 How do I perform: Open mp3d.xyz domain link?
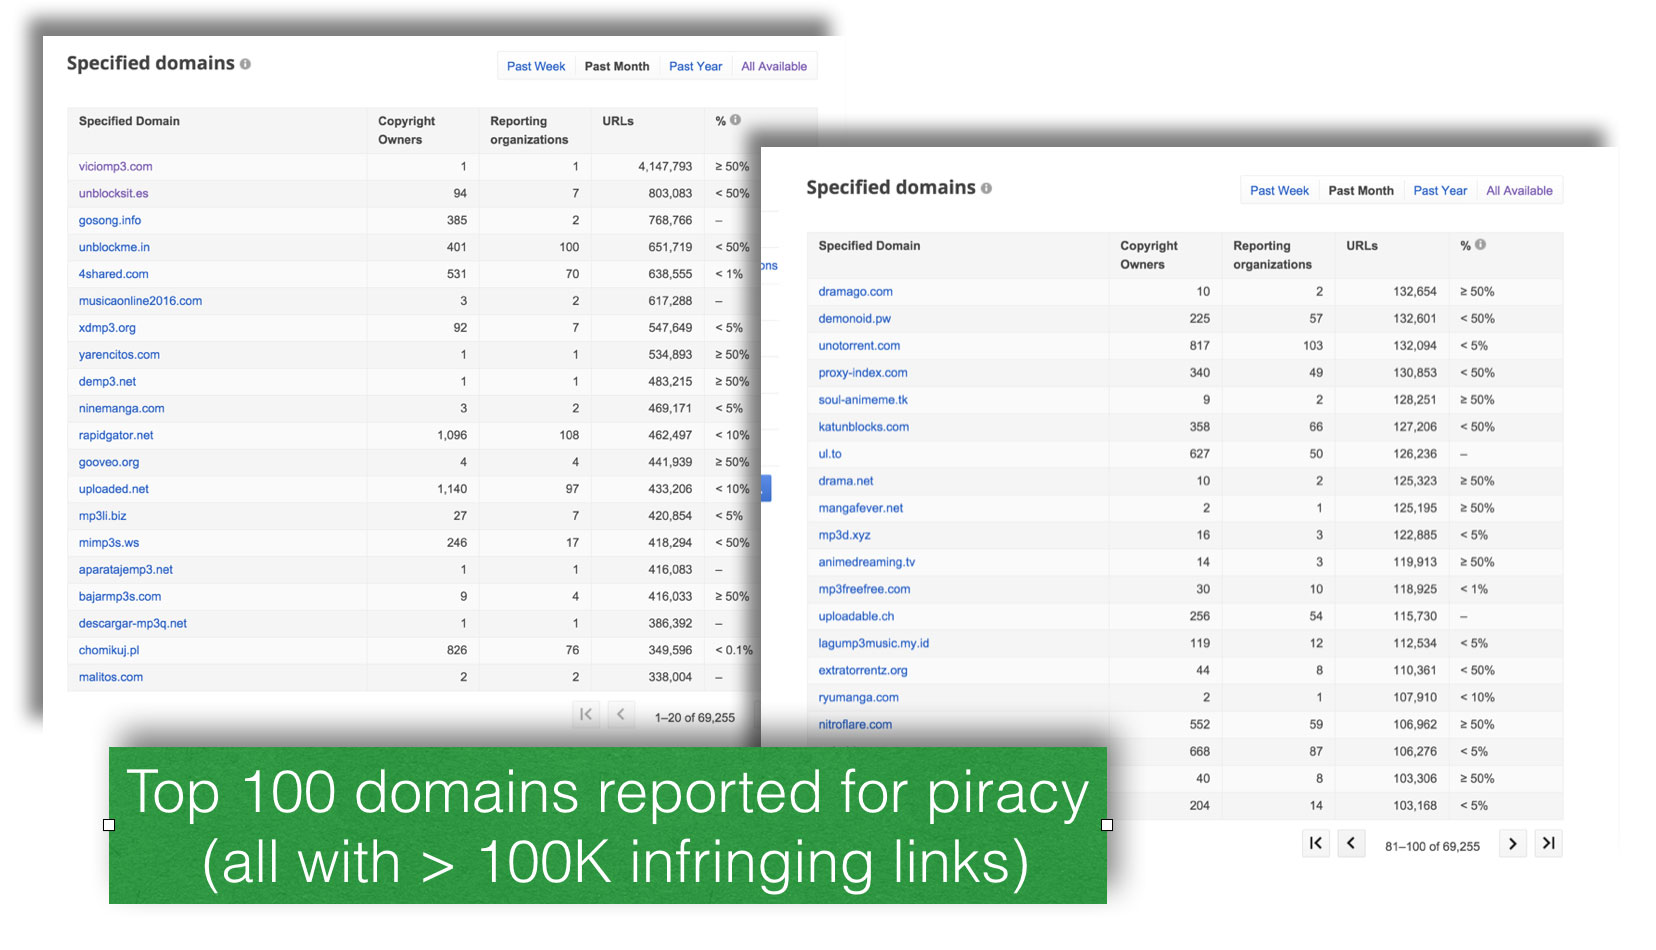pos(845,535)
